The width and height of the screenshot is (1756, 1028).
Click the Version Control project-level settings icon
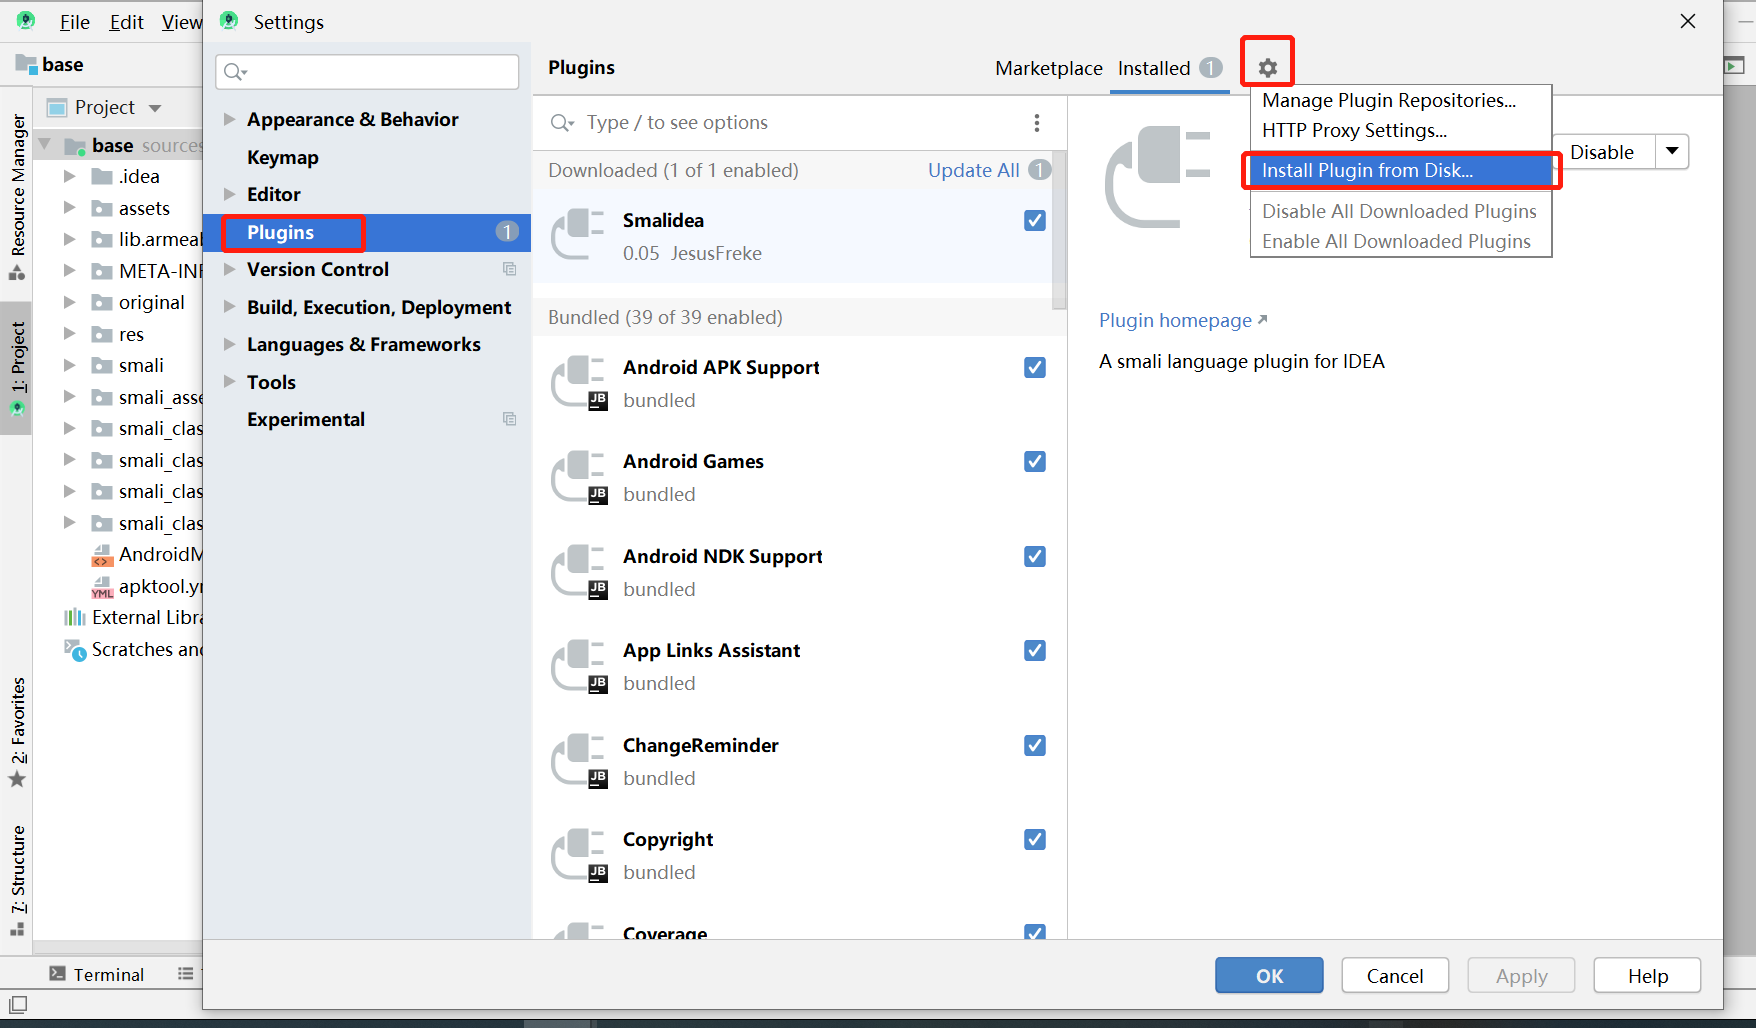click(x=509, y=269)
